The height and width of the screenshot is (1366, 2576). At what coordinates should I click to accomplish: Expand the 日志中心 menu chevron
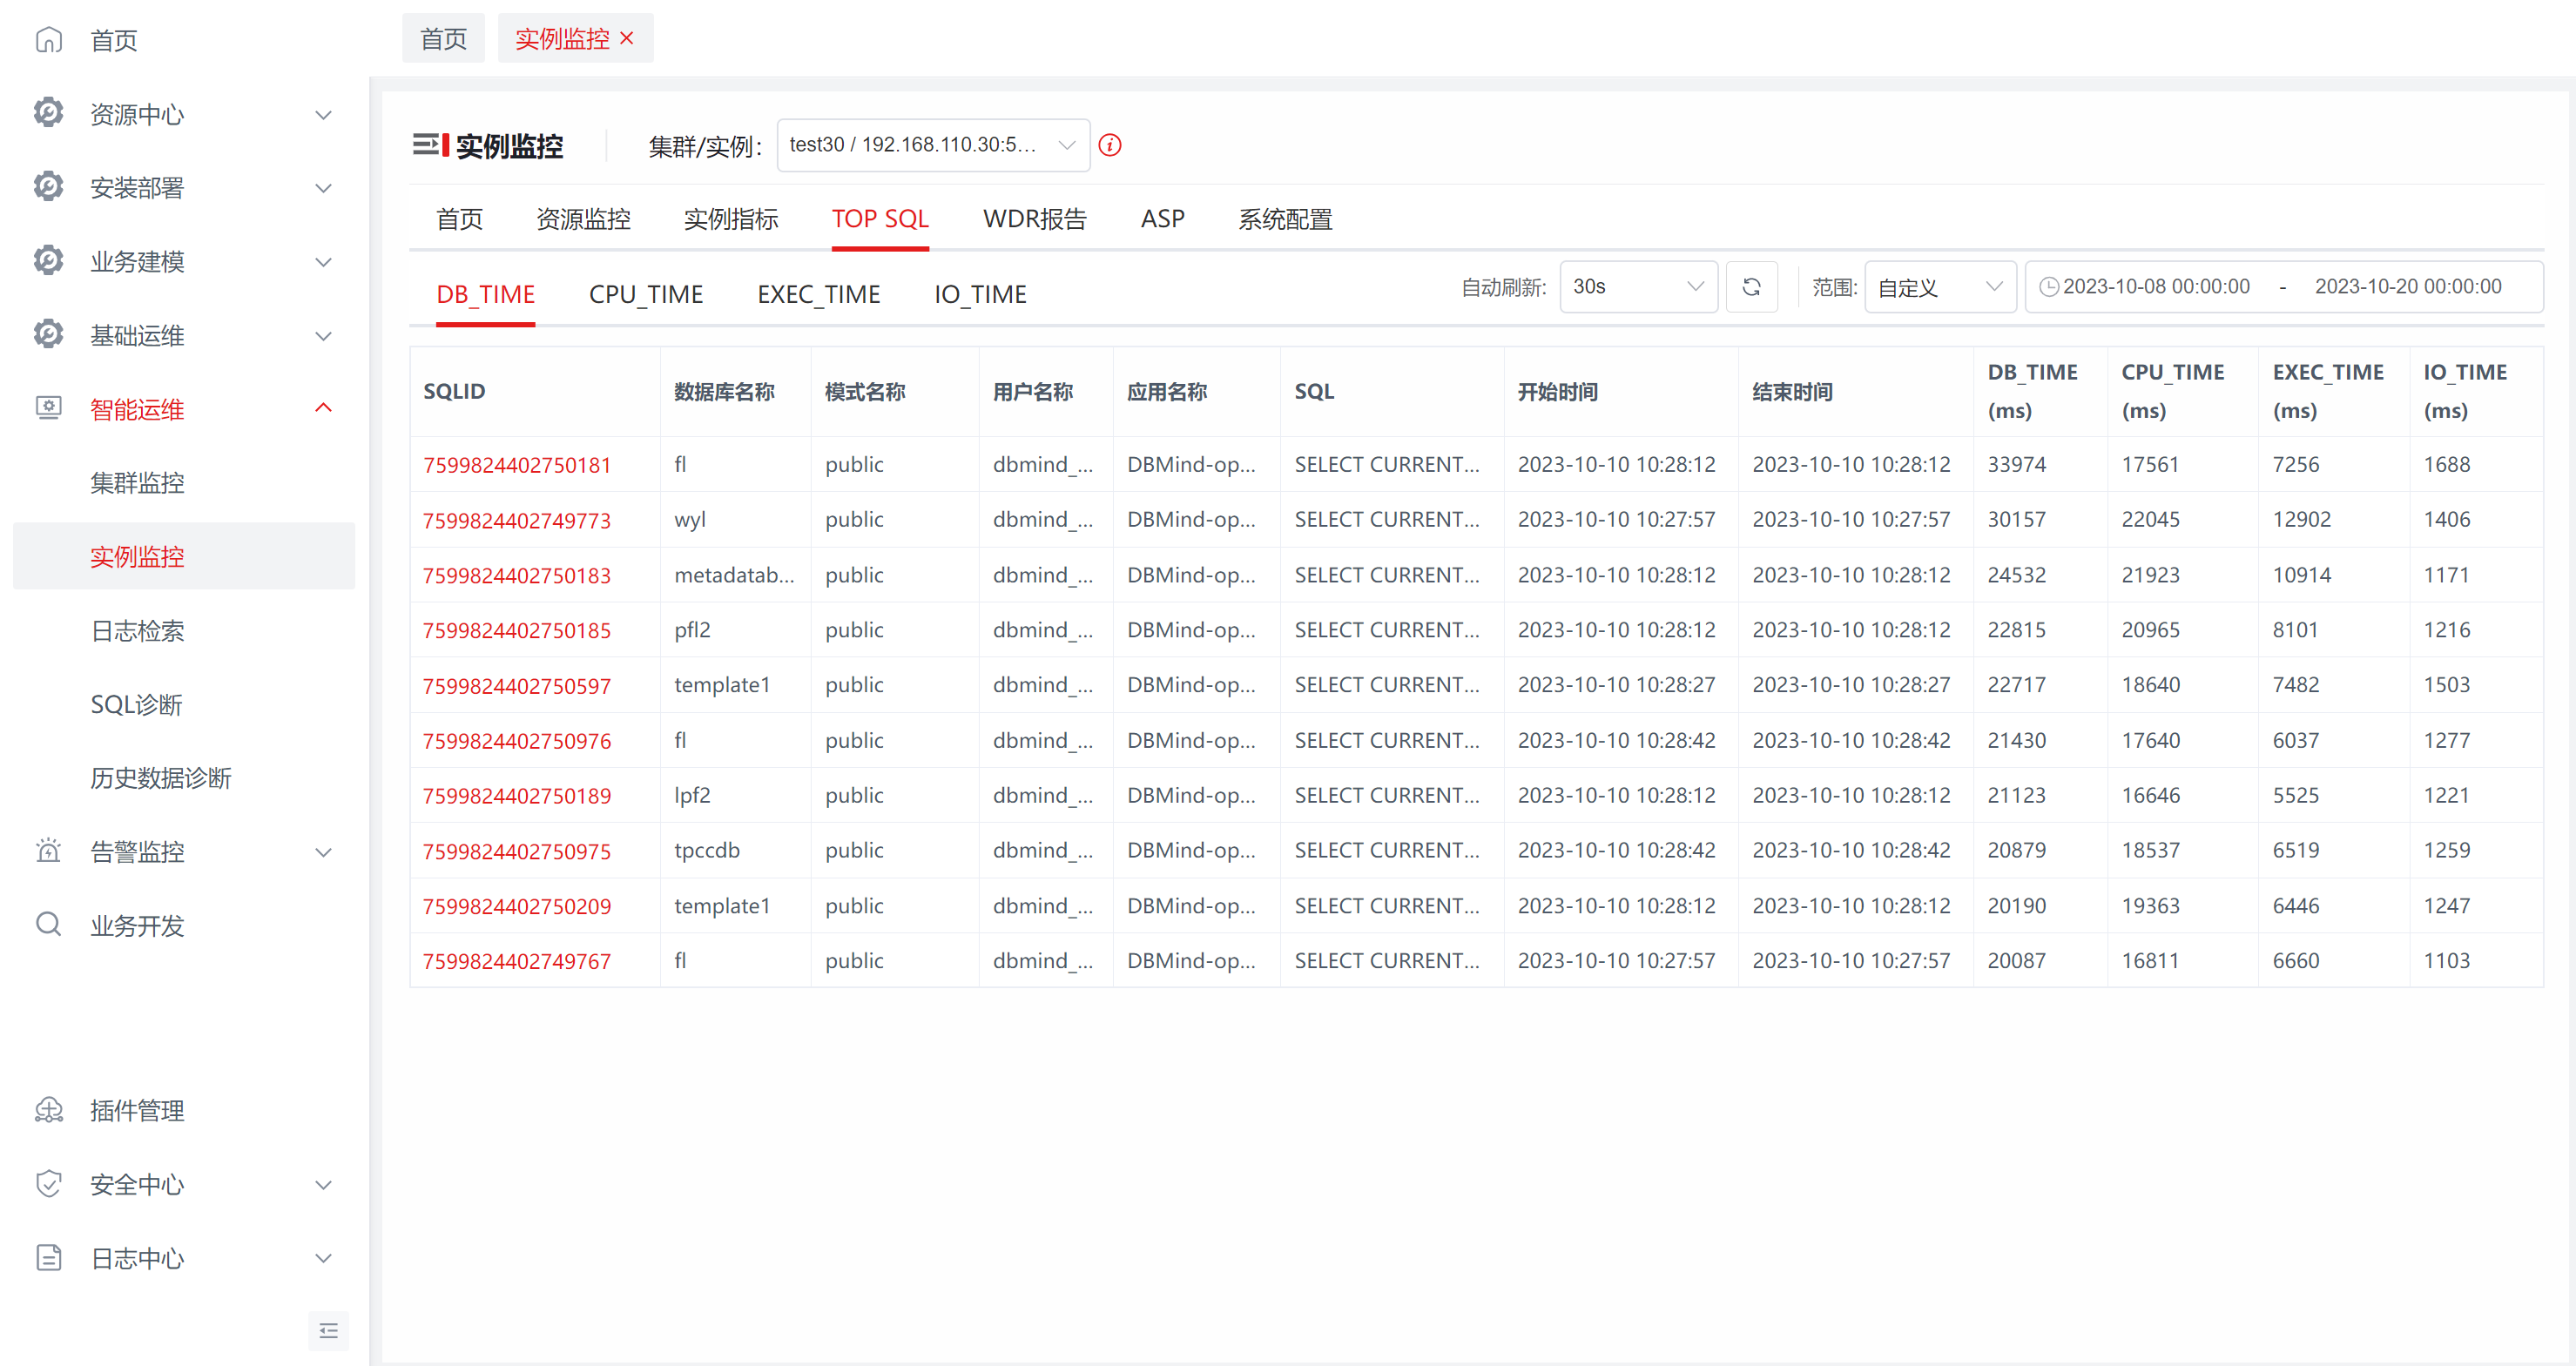[x=323, y=1259]
